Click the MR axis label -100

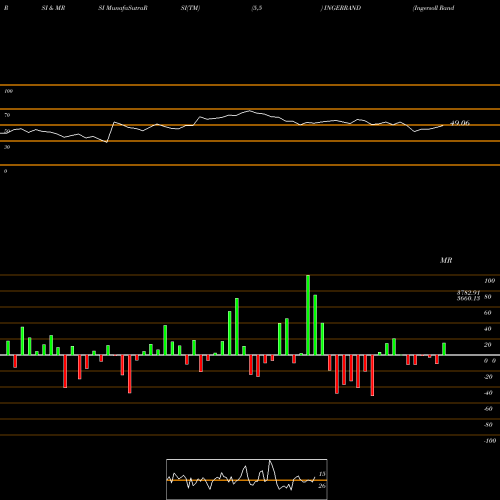pyautogui.click(x=490, y=441)
